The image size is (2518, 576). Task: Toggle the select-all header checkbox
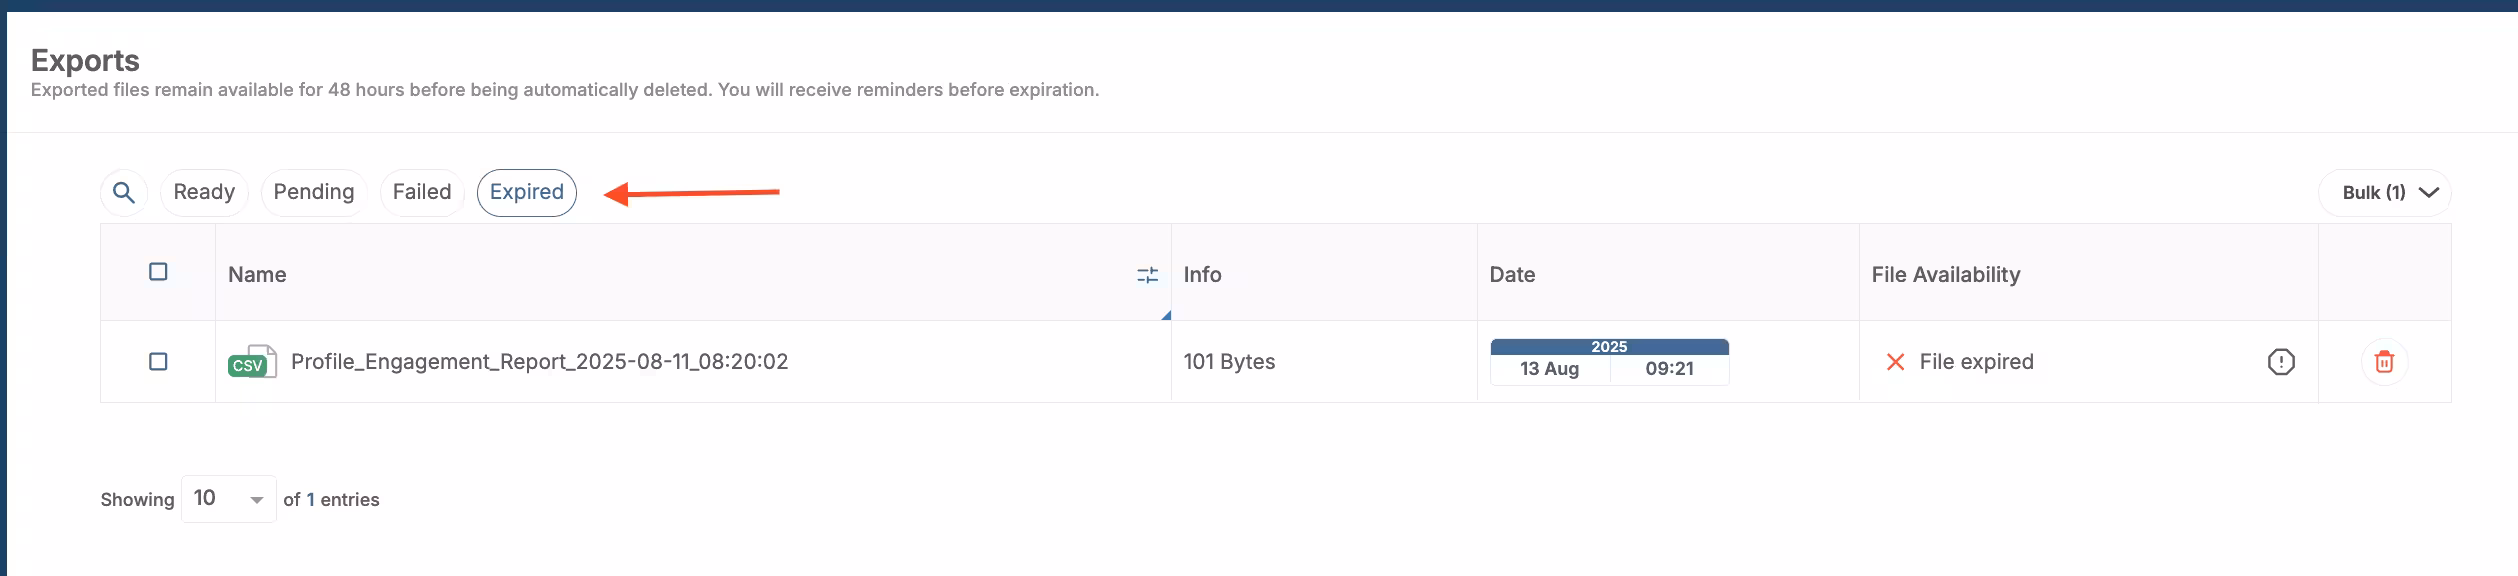[159, 271]
